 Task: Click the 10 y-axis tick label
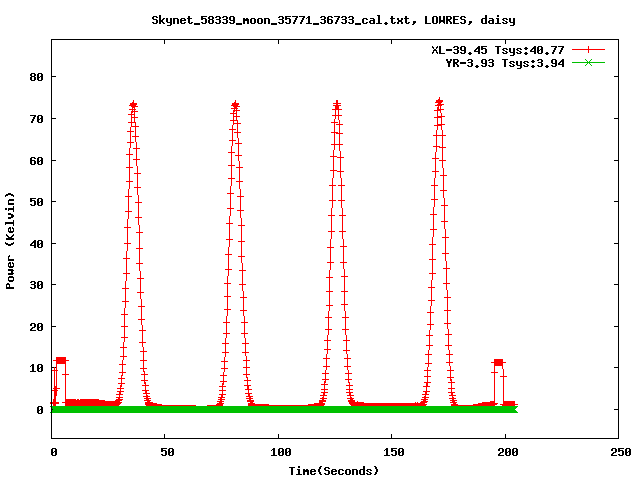click(x=36, y=368)
